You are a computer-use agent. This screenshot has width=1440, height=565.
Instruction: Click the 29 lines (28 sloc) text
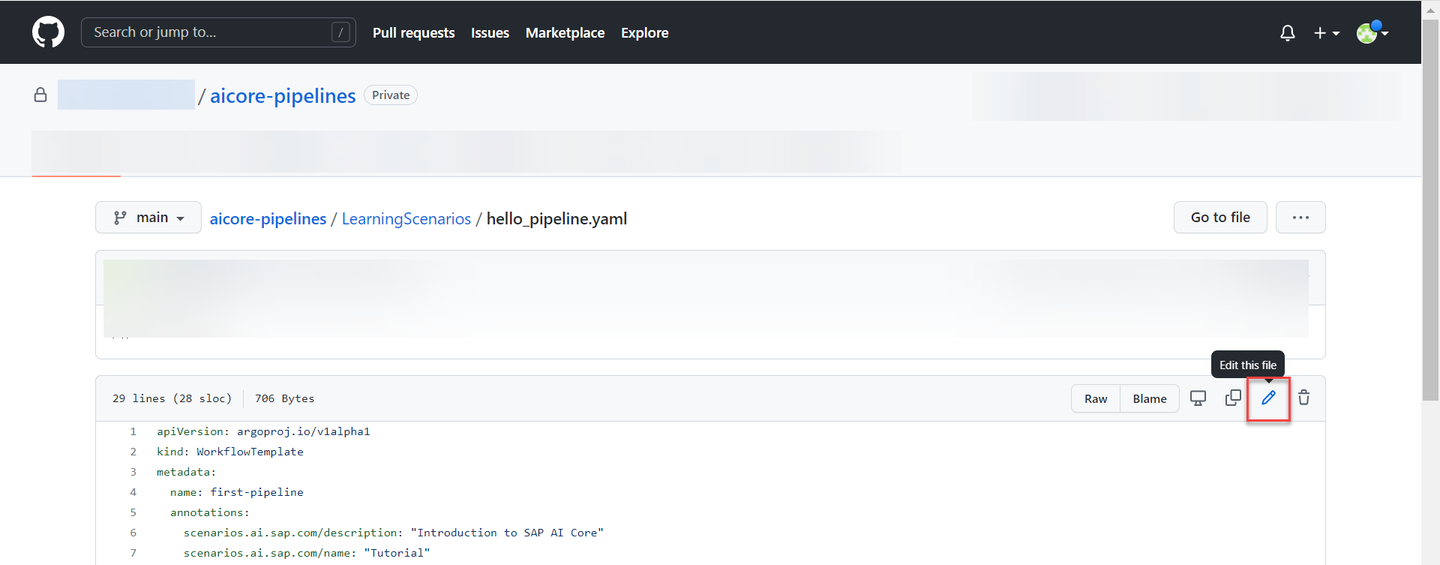(x=172, y=398)
